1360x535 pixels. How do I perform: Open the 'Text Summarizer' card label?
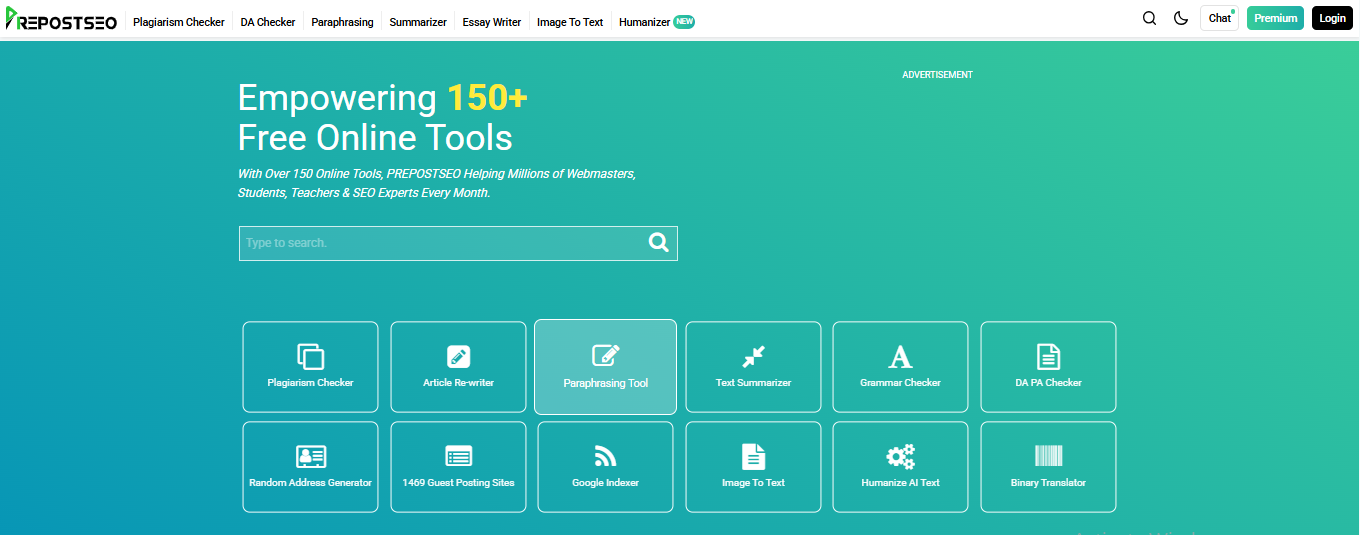tap(753, 383)
